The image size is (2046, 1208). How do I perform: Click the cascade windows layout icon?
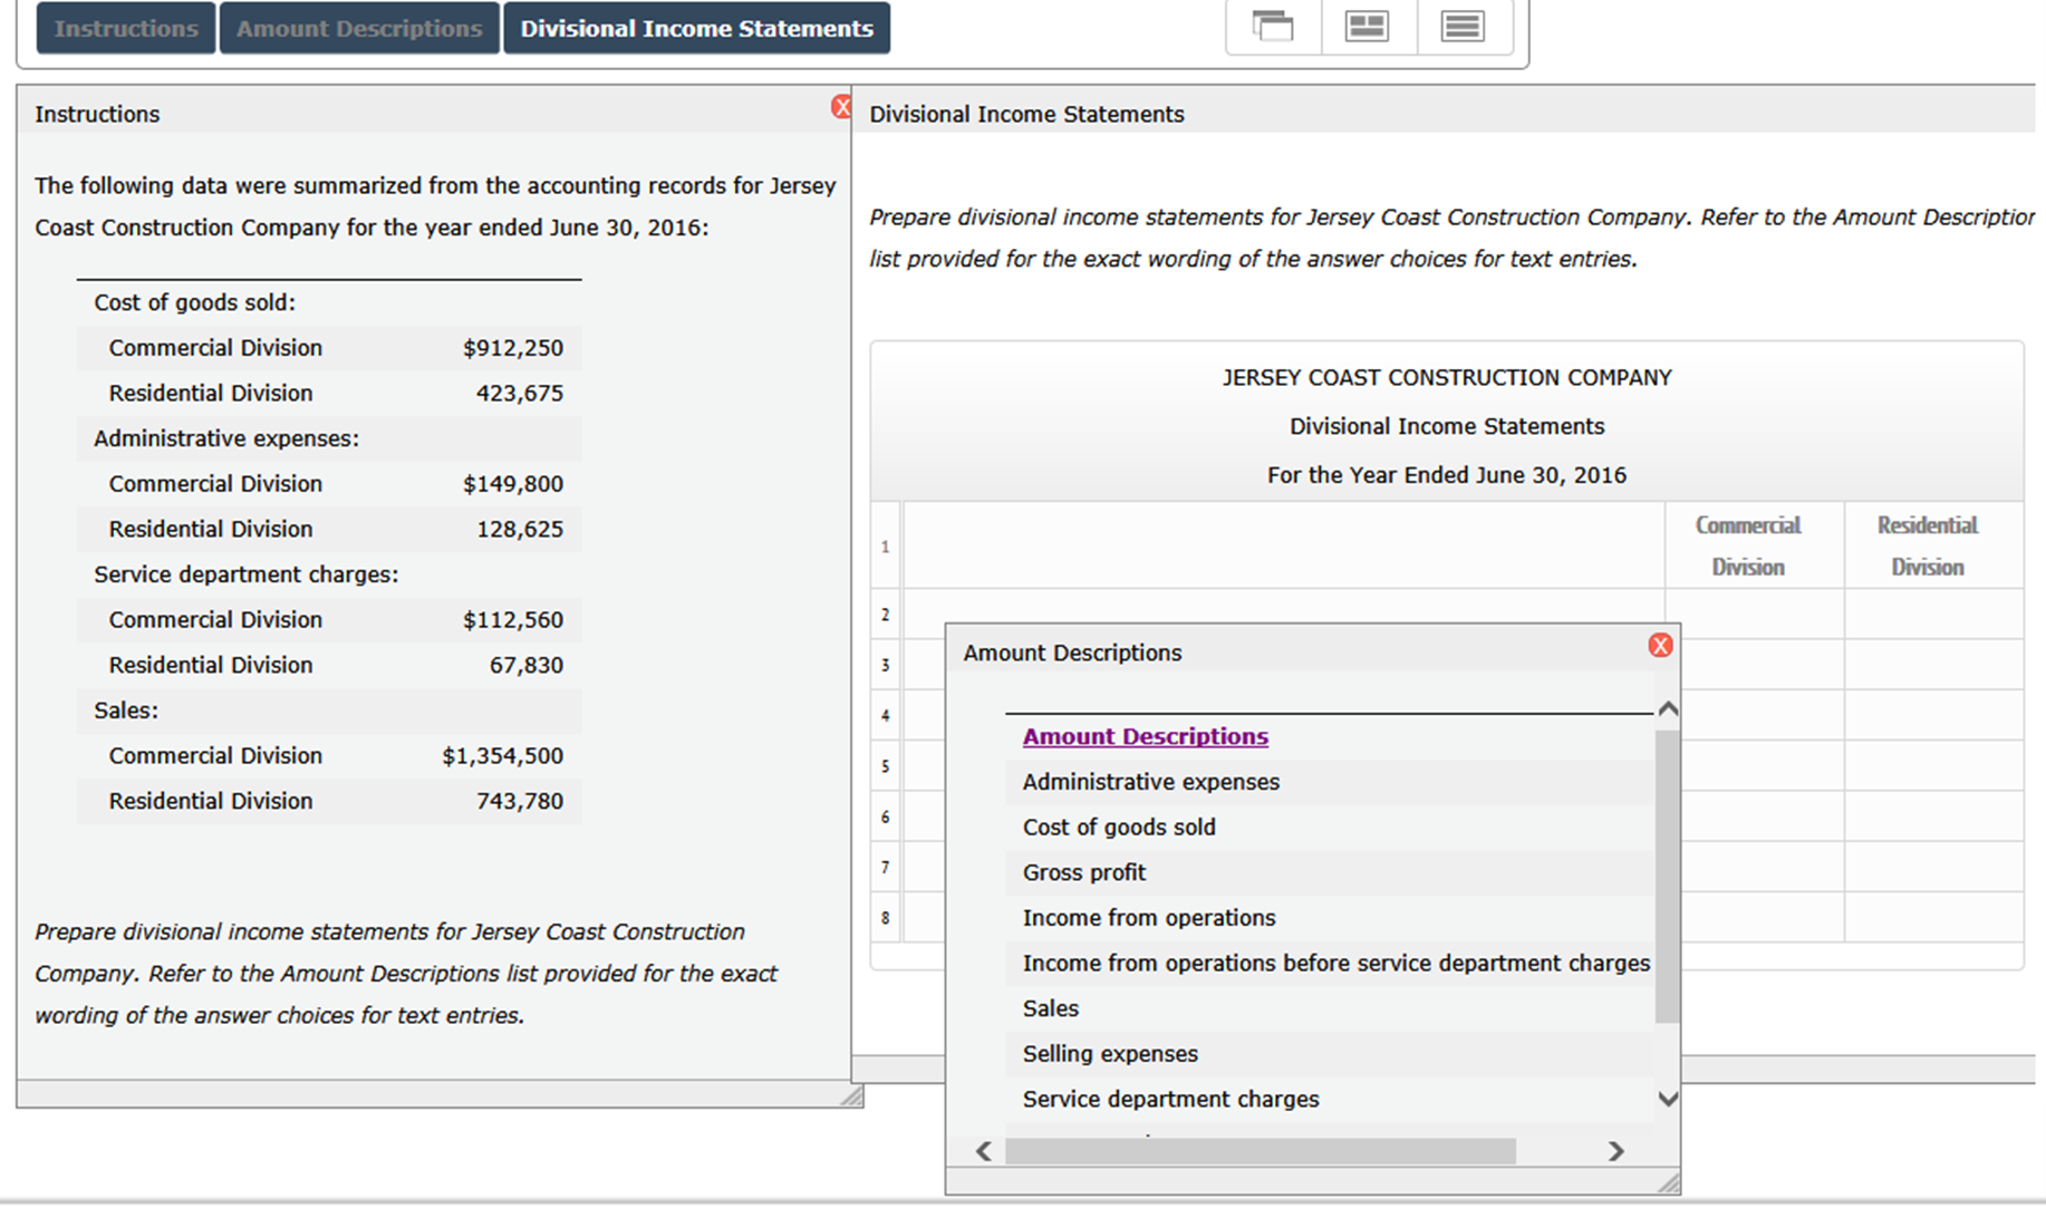[x=1273, y=26]
